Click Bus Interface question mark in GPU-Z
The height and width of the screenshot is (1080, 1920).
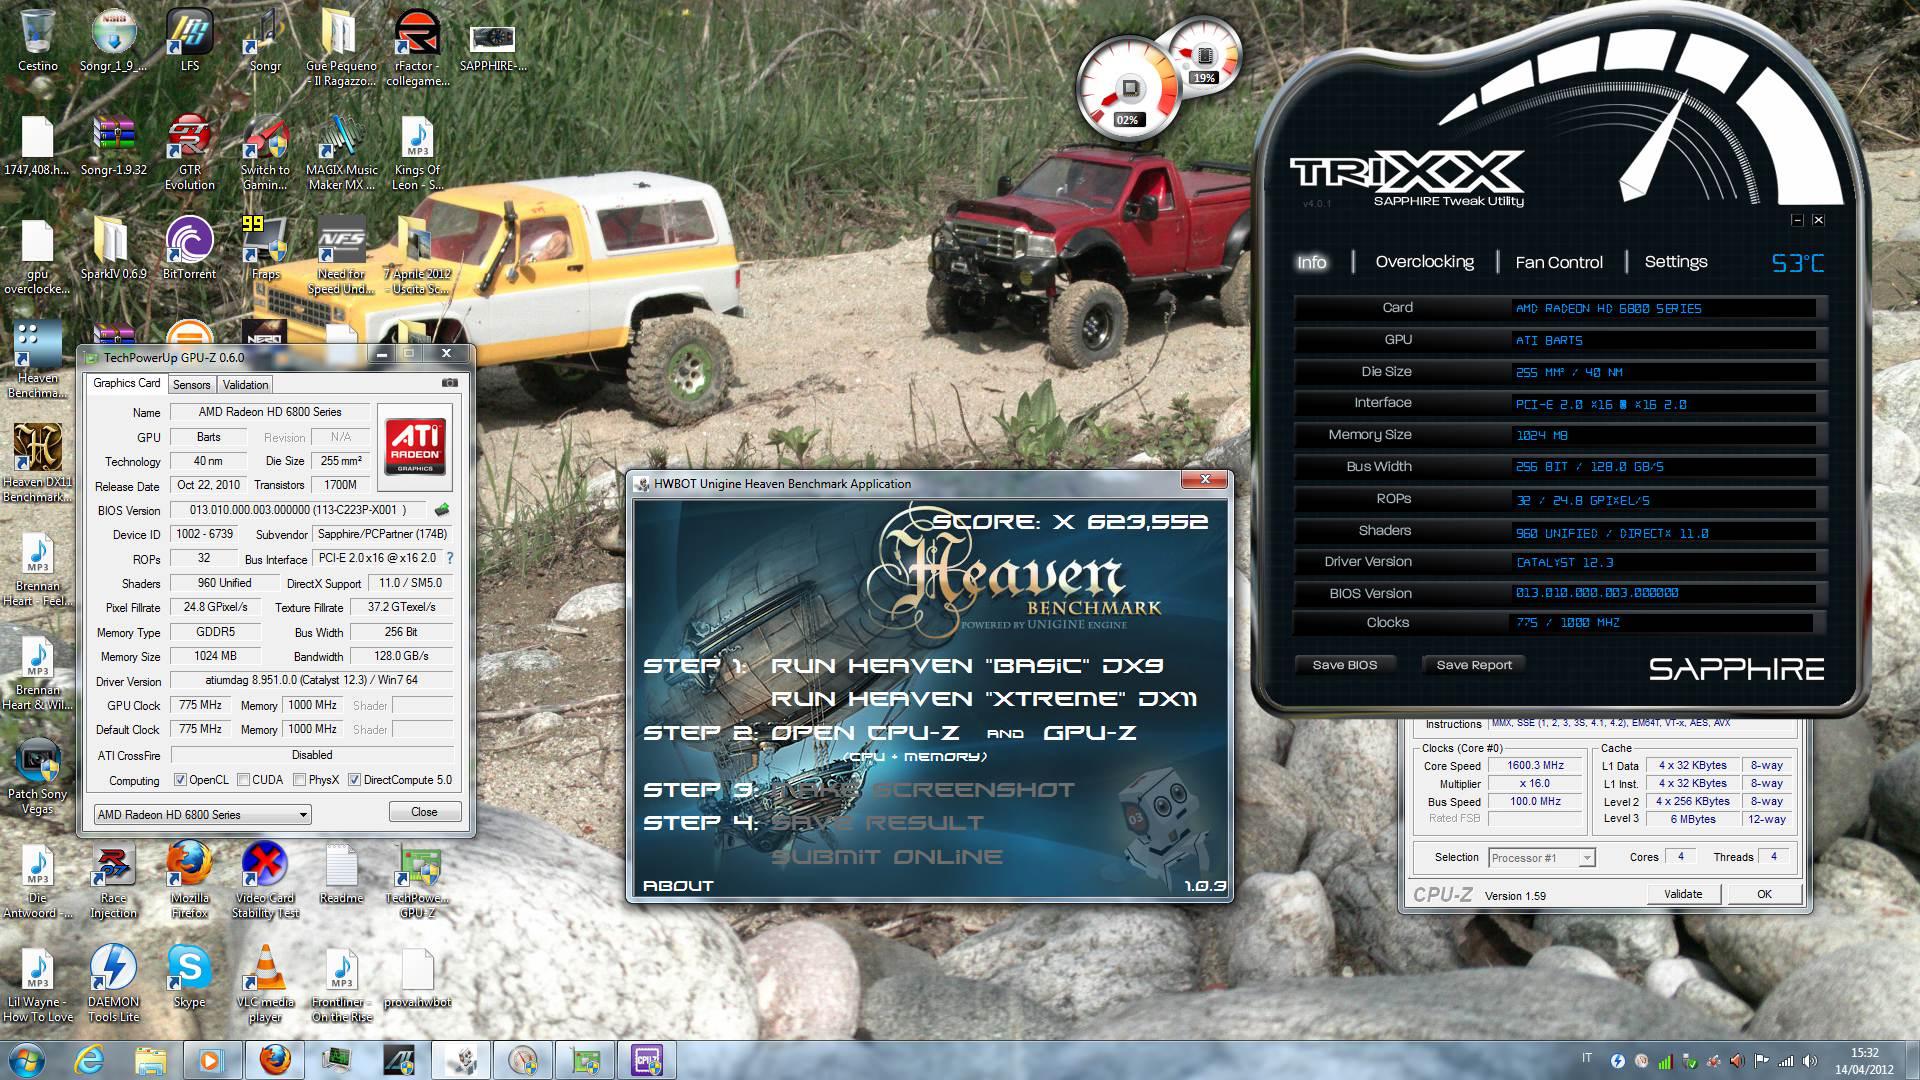pyautogui.click(x=450, y=558)
